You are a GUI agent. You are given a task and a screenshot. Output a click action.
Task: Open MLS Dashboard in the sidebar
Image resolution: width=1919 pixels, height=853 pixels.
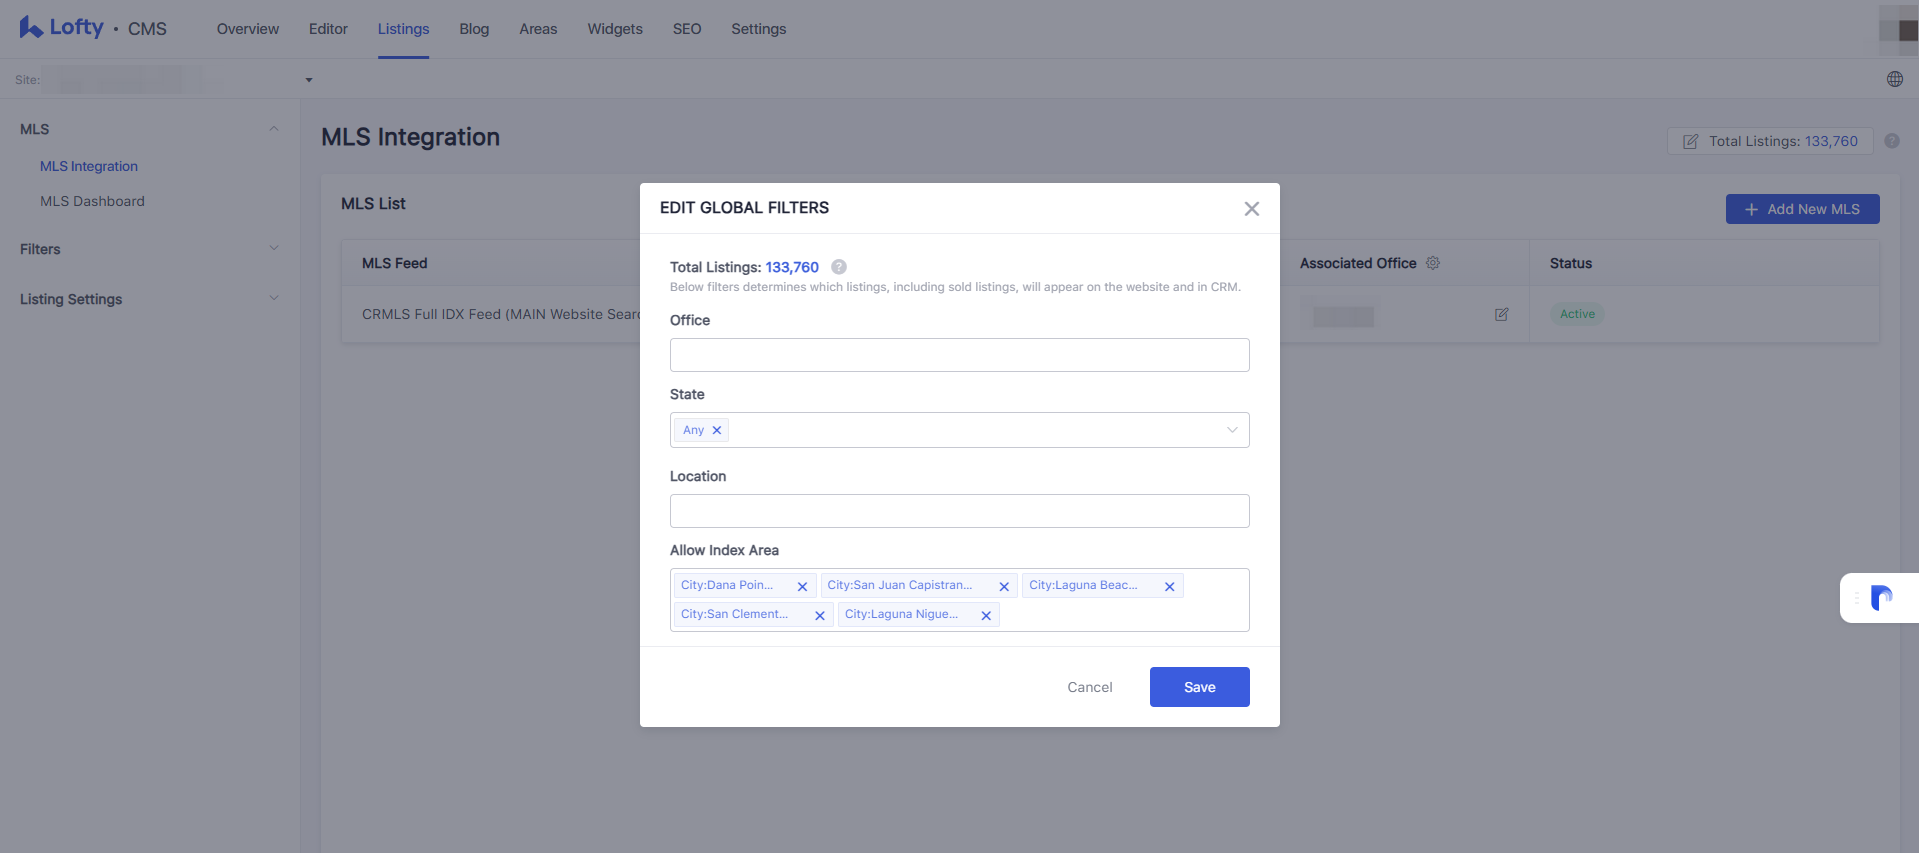pos(92,201)
